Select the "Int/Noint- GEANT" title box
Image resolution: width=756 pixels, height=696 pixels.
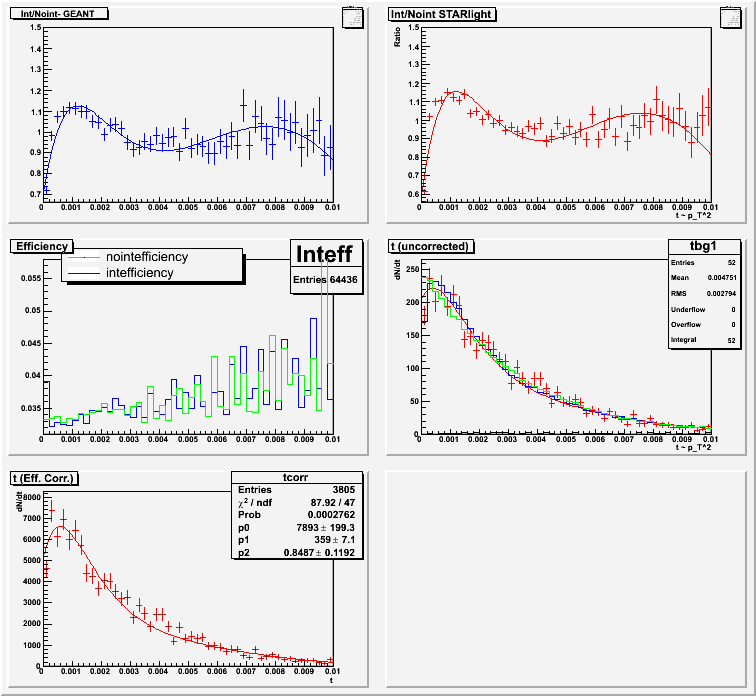[59, 14]
